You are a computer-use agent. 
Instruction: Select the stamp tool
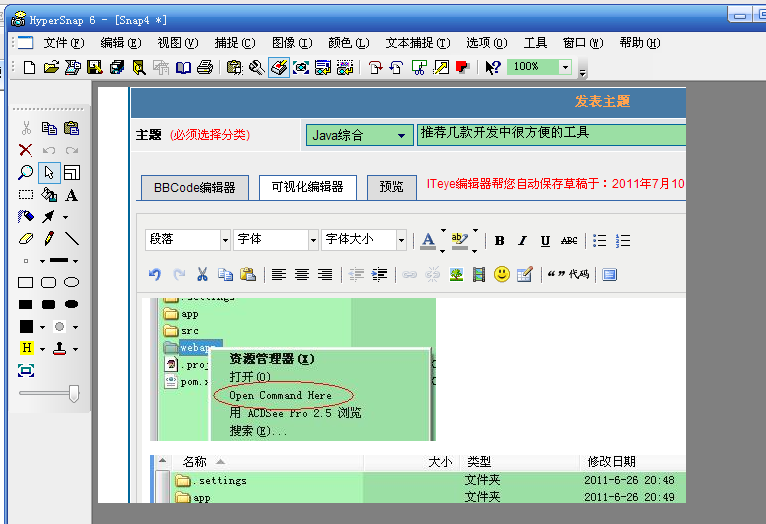(60, 348)
